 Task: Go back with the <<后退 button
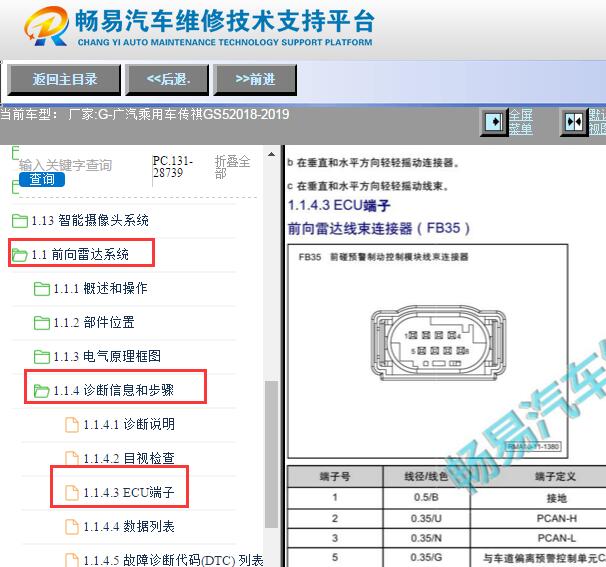(167, 80)
